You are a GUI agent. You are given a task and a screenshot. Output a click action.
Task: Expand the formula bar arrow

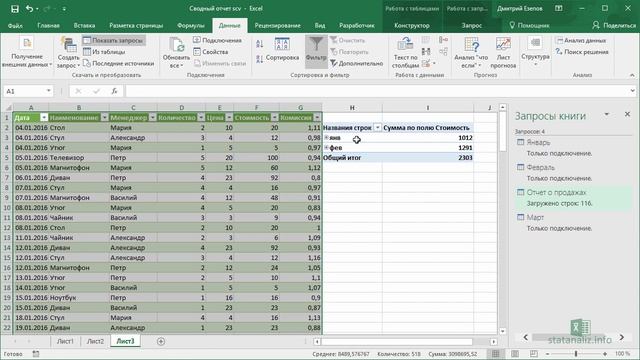pyautogui.click(x=632, y=91)
